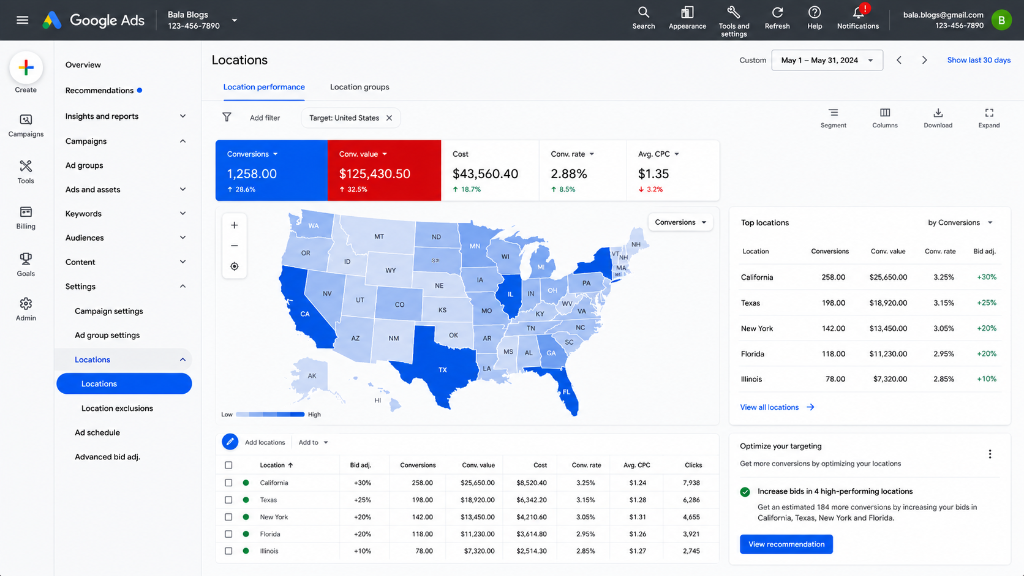
Task: Remove the Target: United States filter
Action: click(389, 118)
